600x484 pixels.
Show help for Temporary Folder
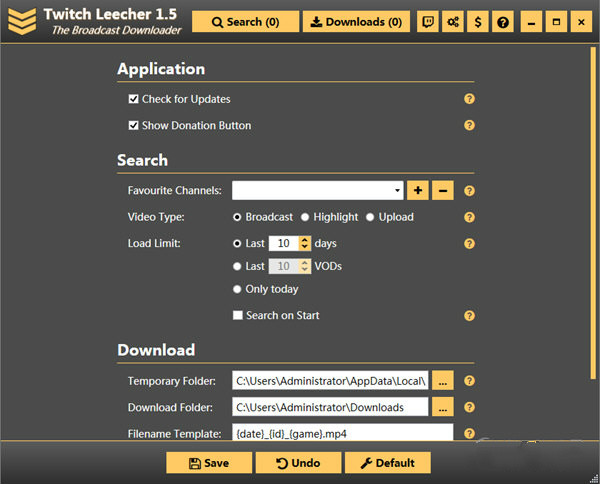469,381
